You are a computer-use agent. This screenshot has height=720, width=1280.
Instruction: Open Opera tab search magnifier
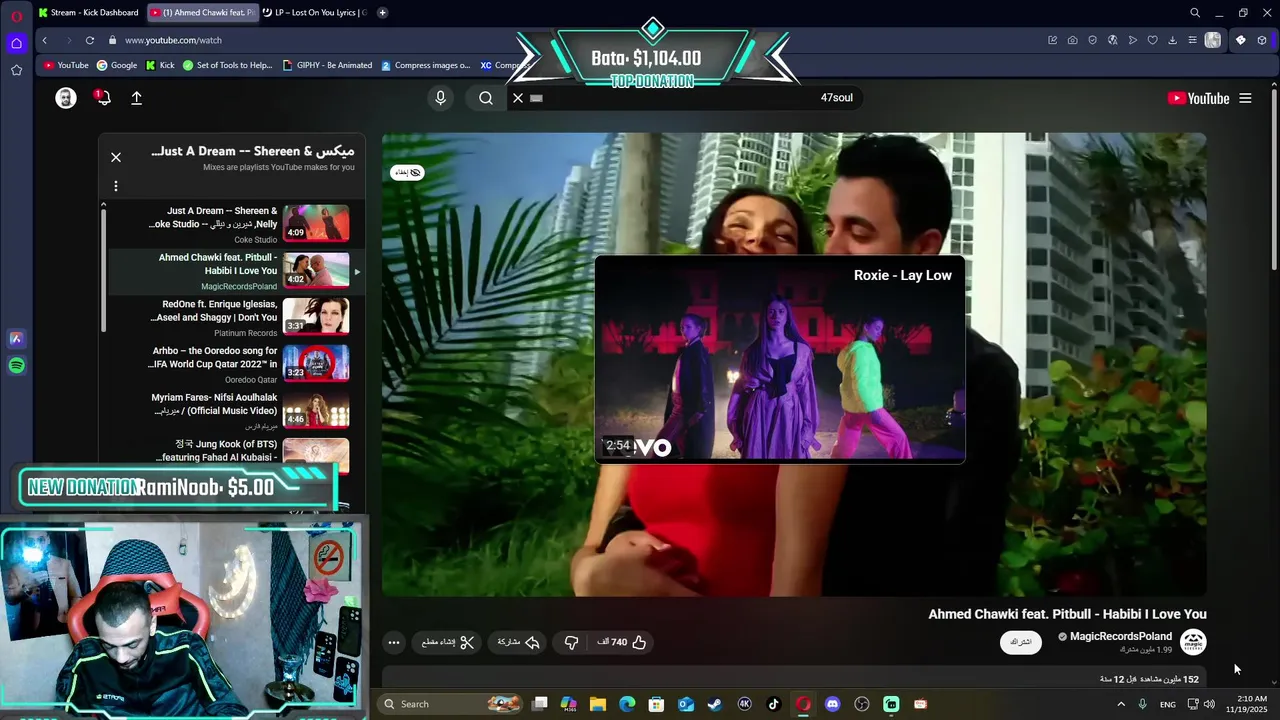tap(1194, 13)
